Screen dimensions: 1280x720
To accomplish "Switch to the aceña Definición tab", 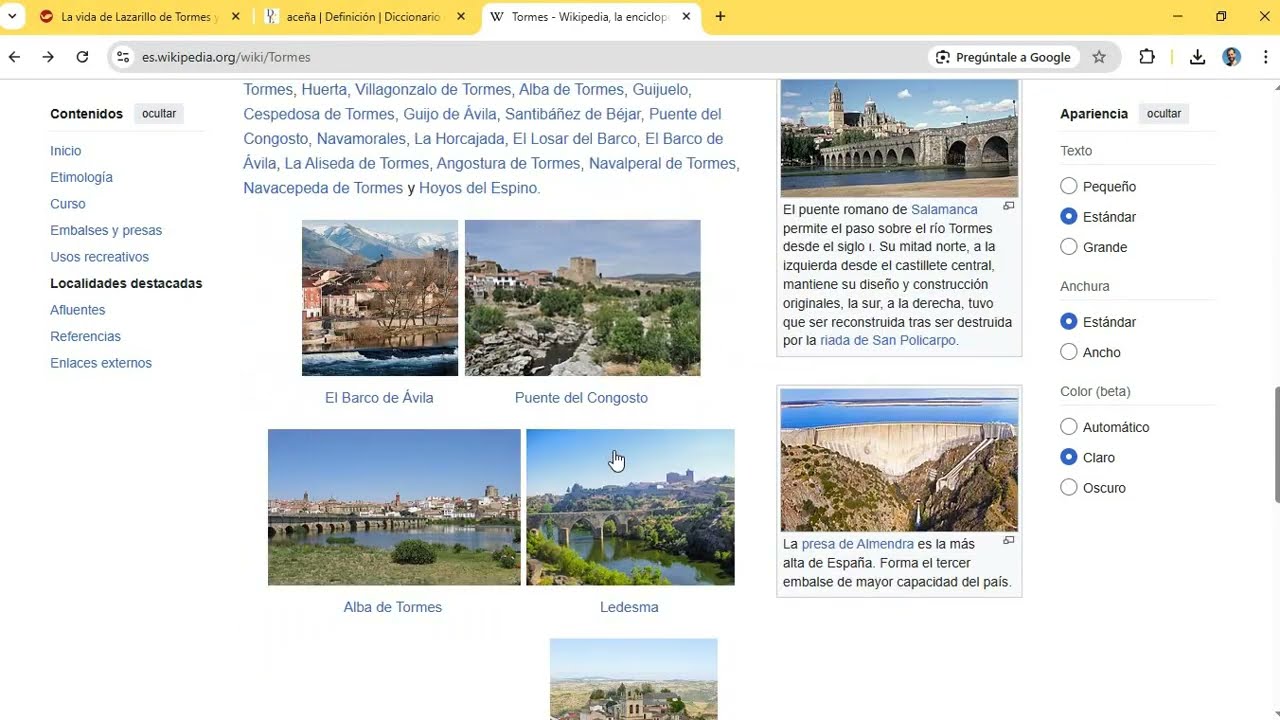I will [365, 17].
